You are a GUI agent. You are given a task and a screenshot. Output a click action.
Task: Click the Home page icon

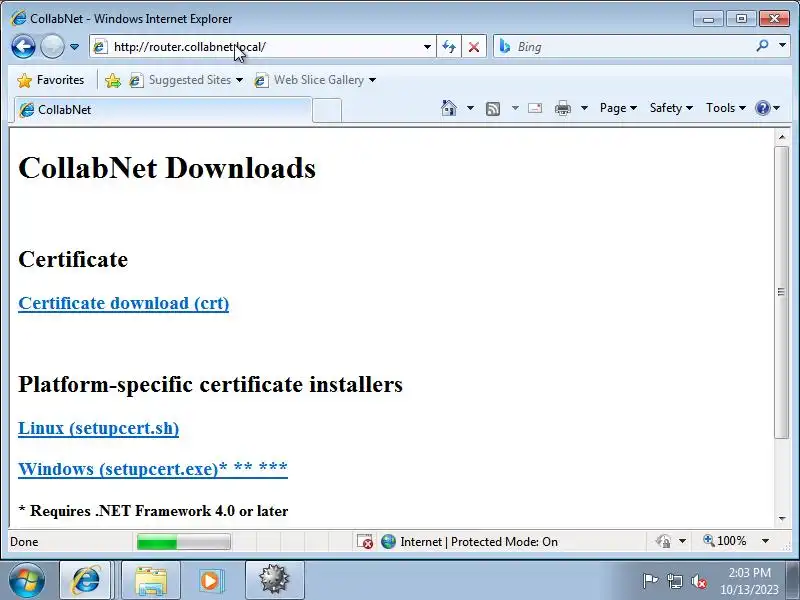coord(448,108)
